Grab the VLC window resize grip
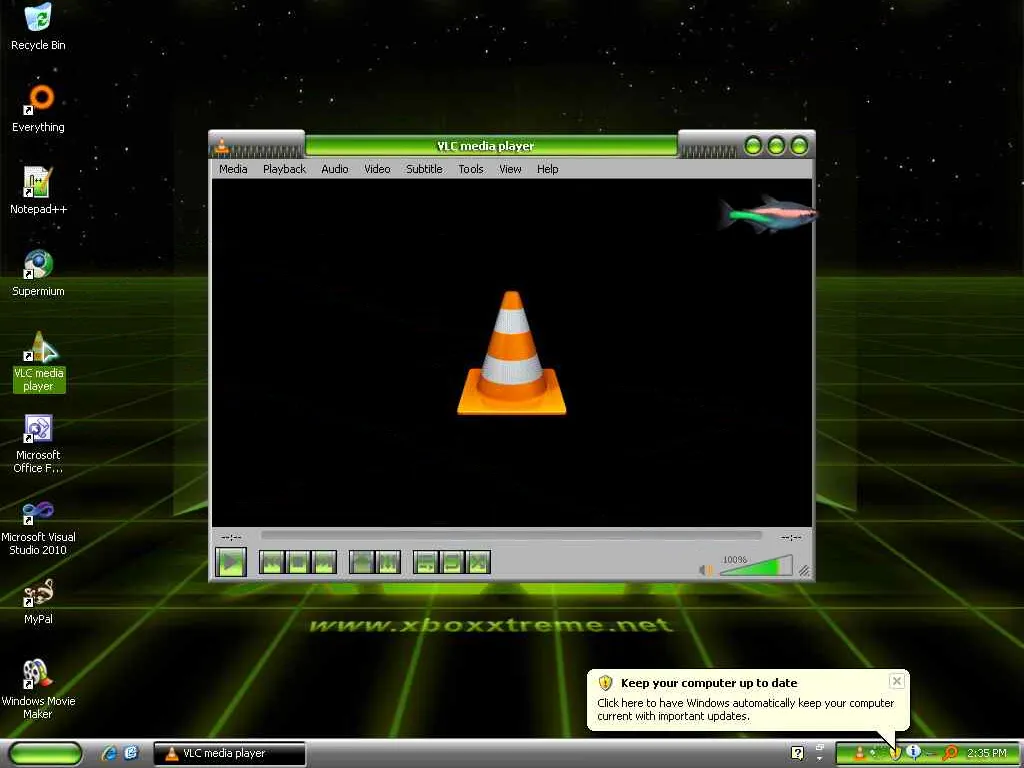 805,571
